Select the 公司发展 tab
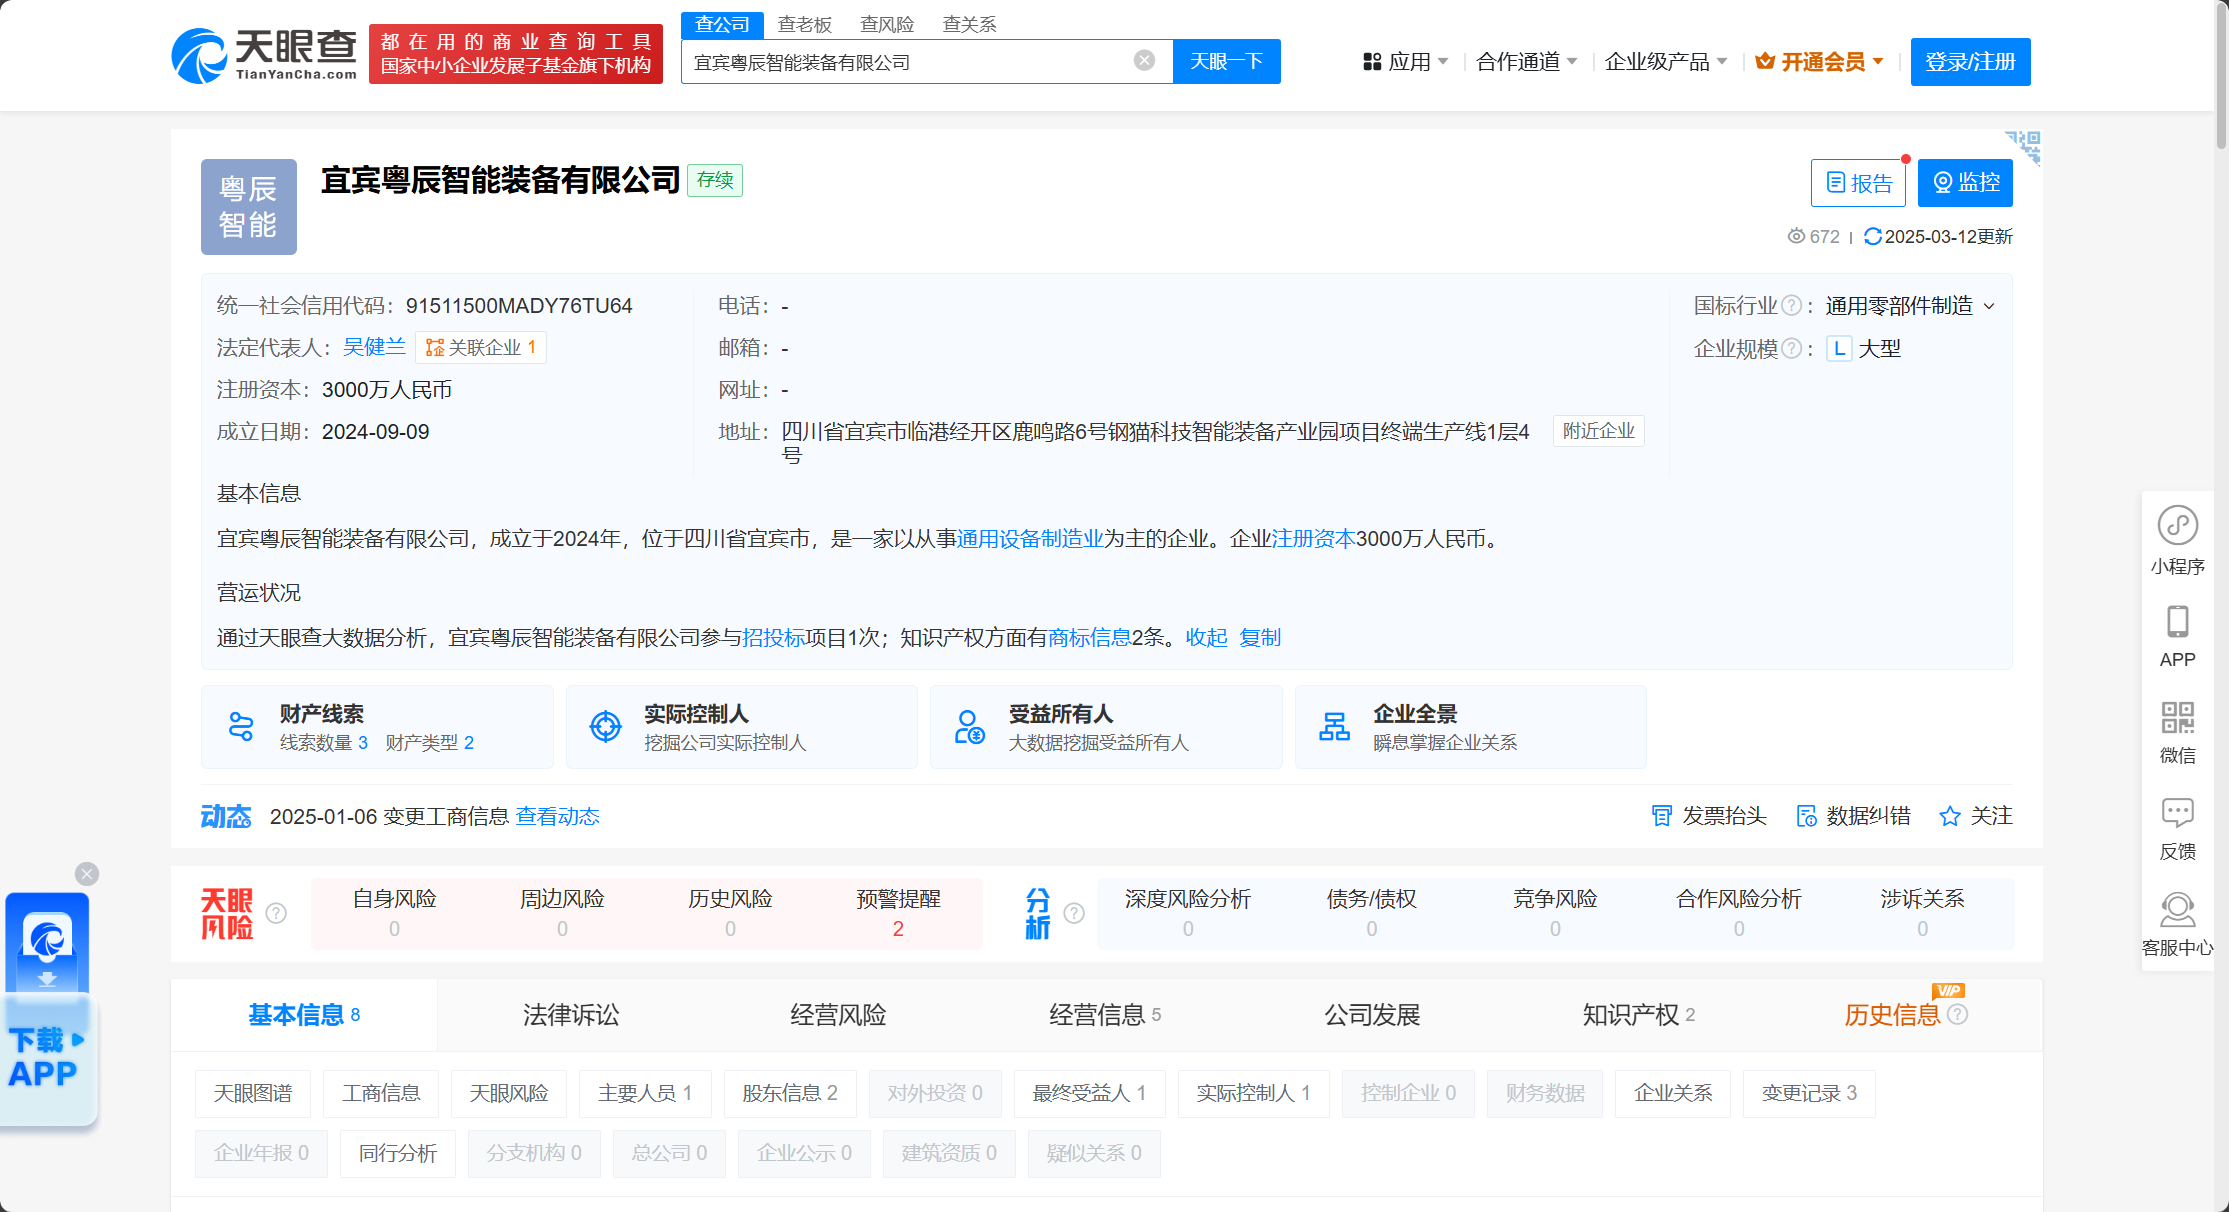The image size is (2229, 1212). click(1372, 1015)
